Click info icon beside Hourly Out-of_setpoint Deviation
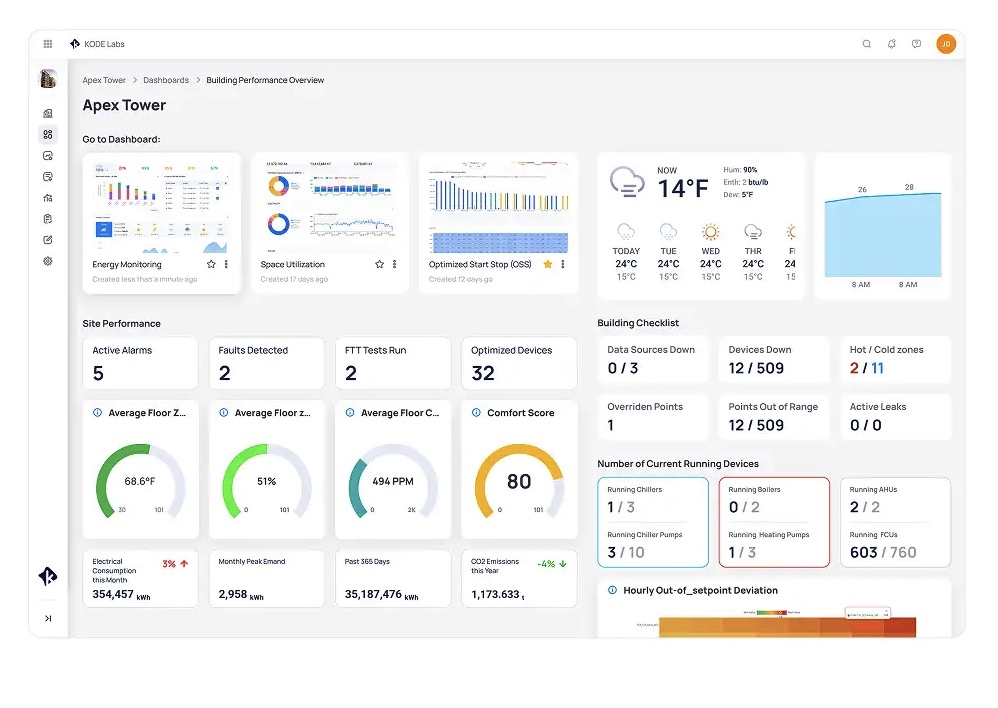This screenshot has height=708, width=998. [612, 590]
